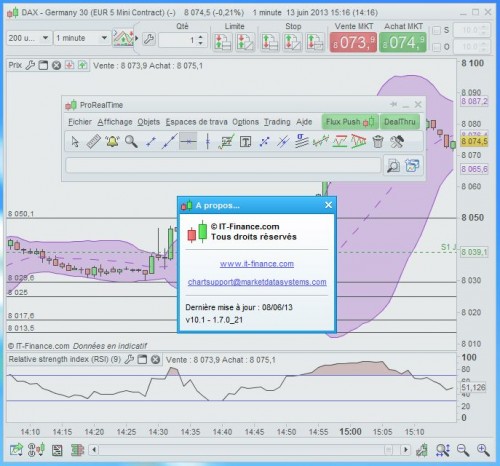Toggle the Flux Push mode button

350,122
